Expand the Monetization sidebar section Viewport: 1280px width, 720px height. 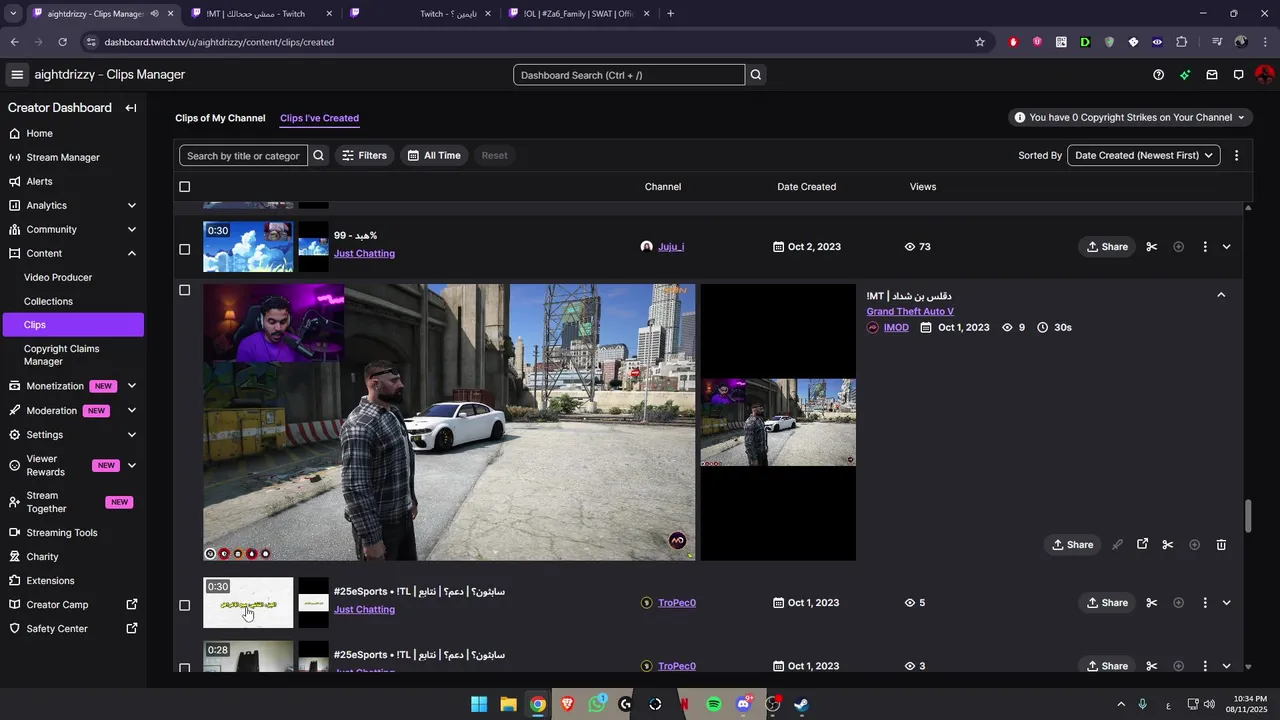132,386
